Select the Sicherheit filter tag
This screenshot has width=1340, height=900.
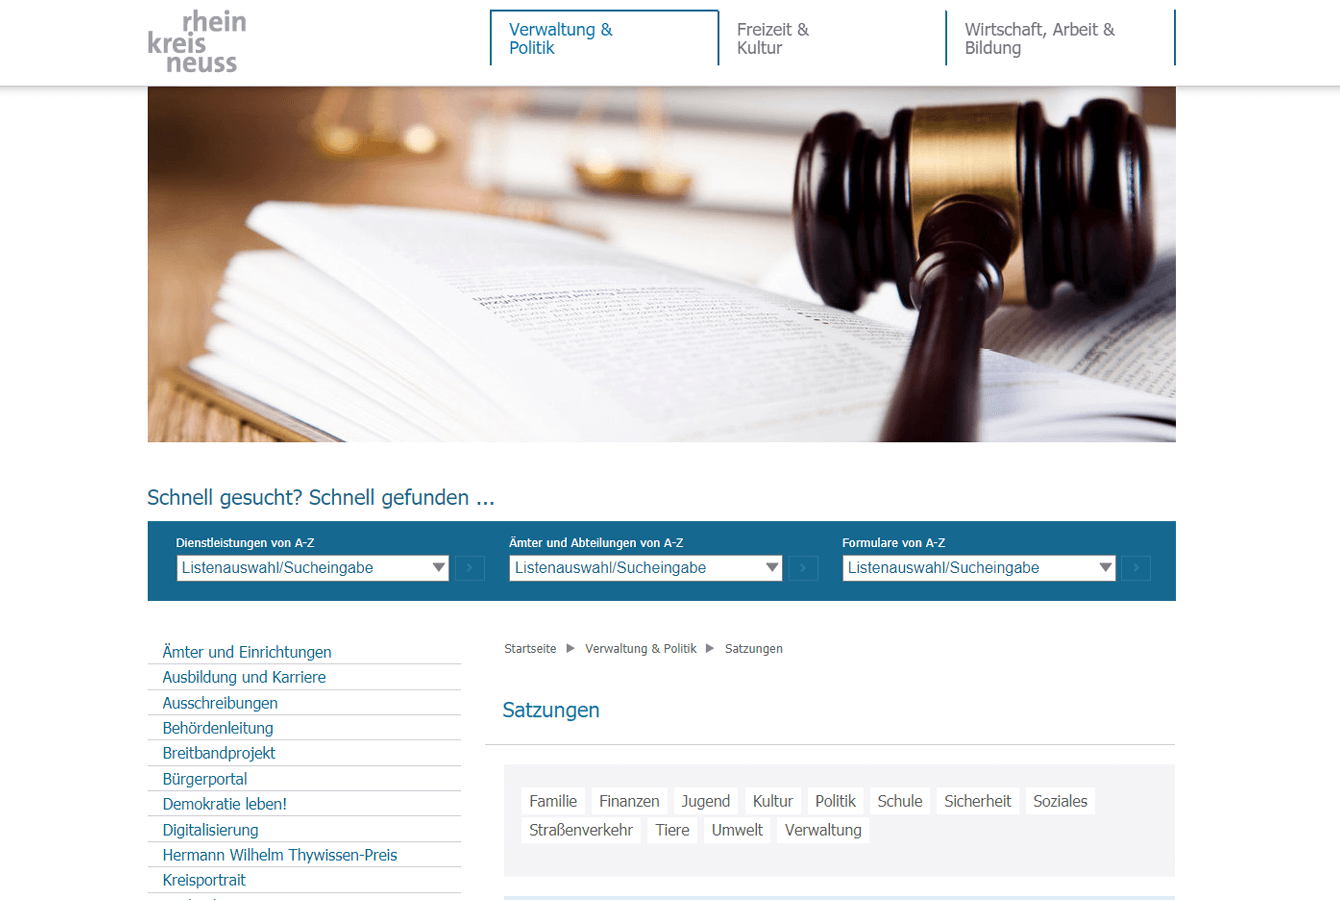tap(977, 801)
